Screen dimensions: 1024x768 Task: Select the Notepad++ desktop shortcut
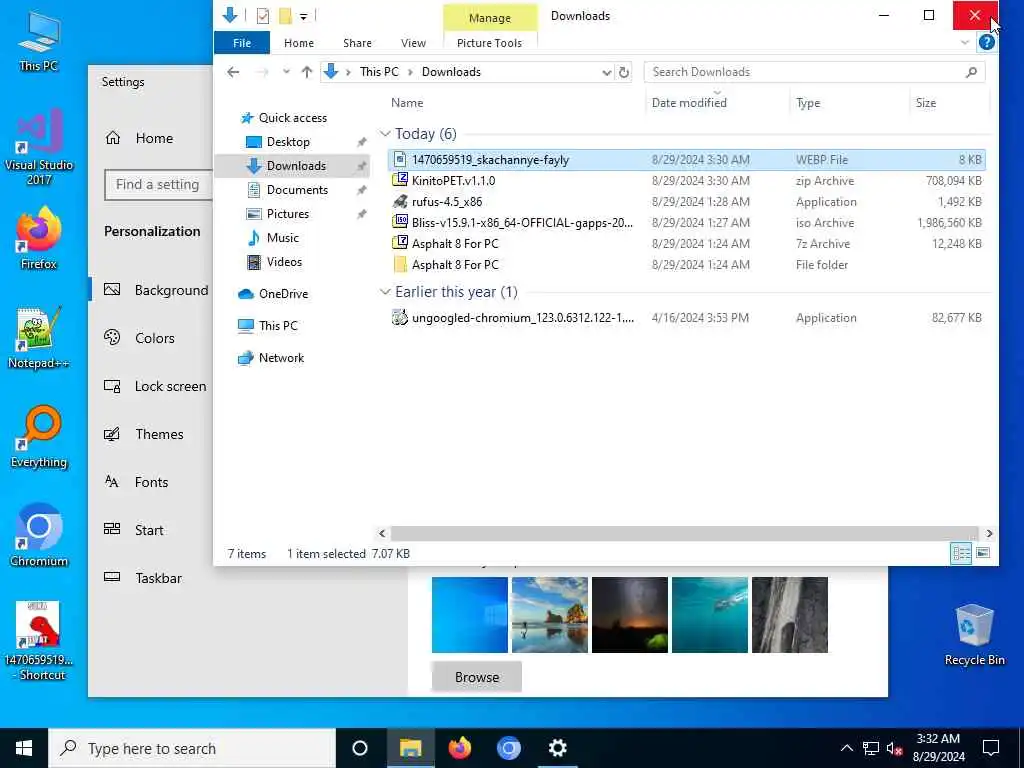click(39, 338)
